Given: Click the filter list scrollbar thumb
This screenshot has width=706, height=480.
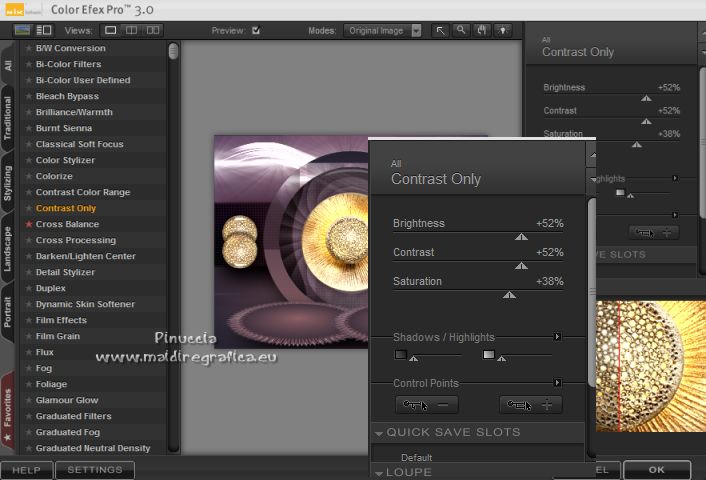Looking at the screenshot, I should point(173,51).
